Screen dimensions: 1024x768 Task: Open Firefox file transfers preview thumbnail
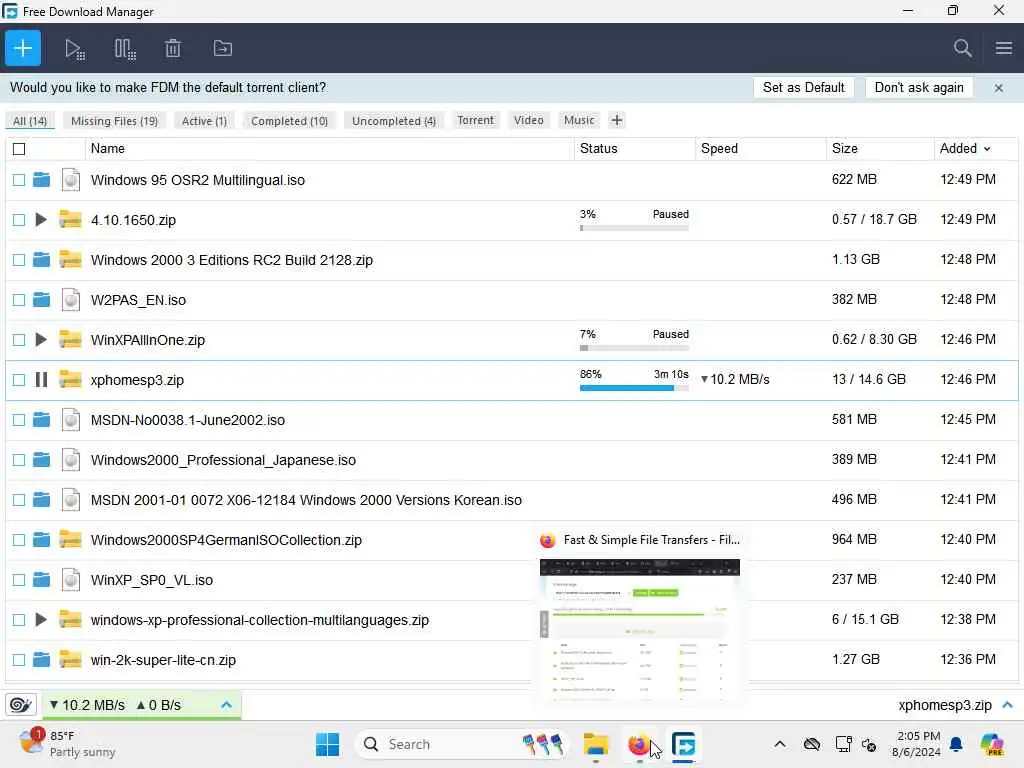[x=640, y=630]
